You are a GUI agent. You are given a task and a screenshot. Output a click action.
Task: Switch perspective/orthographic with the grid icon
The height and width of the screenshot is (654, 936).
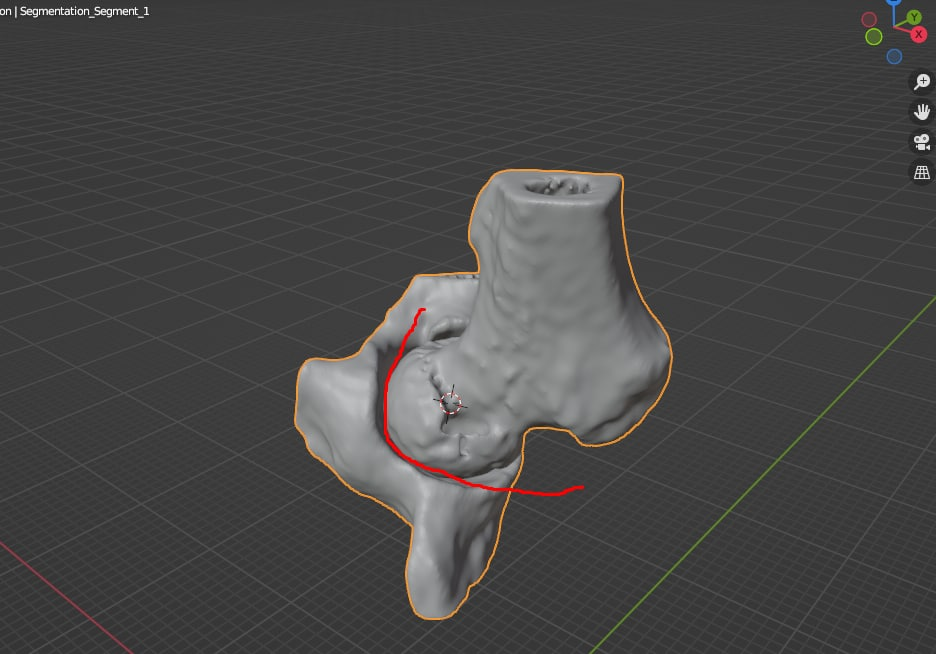click(x=922, y=172)
